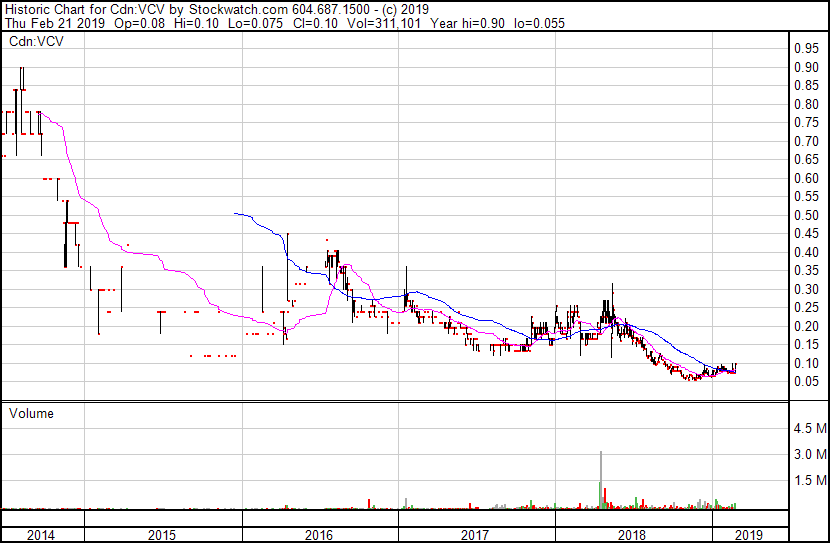The image size is (830, 543).
Task: Click the 'Volume' panel label
Action: click(x=31, y=413)
